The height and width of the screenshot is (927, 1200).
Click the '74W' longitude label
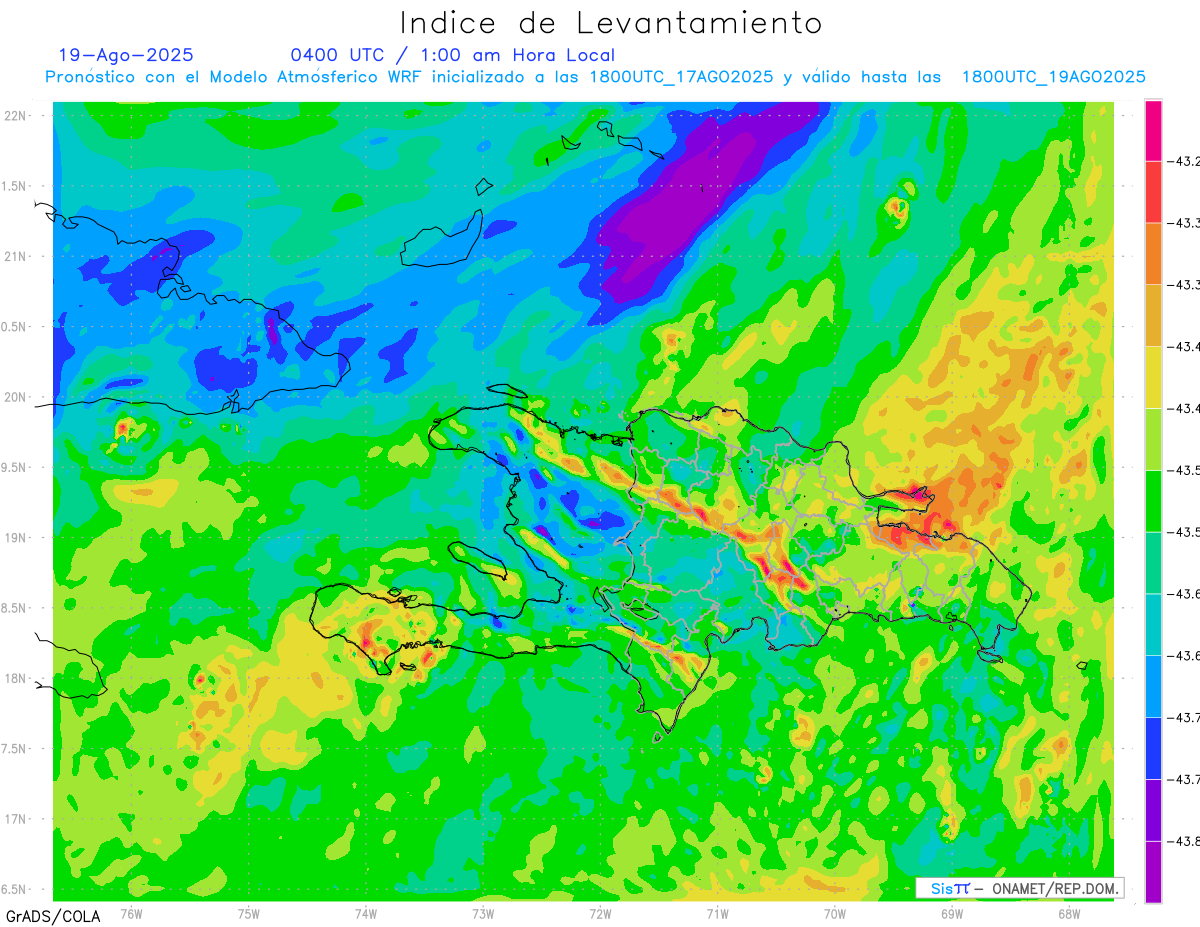point(366,913)
